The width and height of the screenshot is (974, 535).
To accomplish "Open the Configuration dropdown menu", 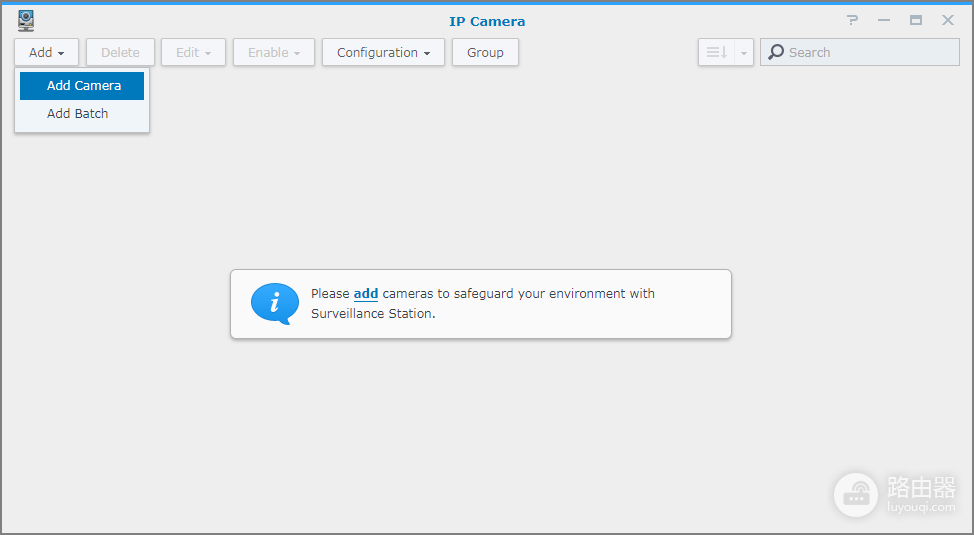I will [383, 52].
